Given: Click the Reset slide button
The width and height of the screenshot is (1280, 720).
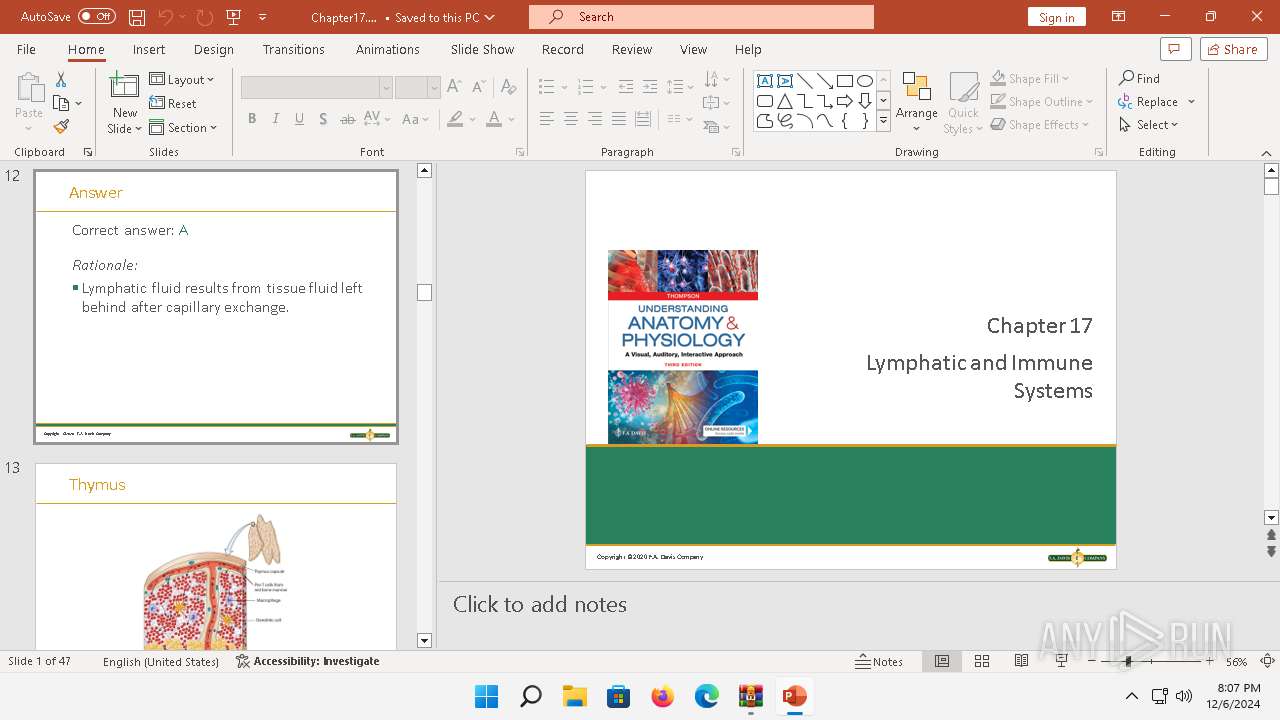Looking at the screenshot, I should [x=173, y=104].
